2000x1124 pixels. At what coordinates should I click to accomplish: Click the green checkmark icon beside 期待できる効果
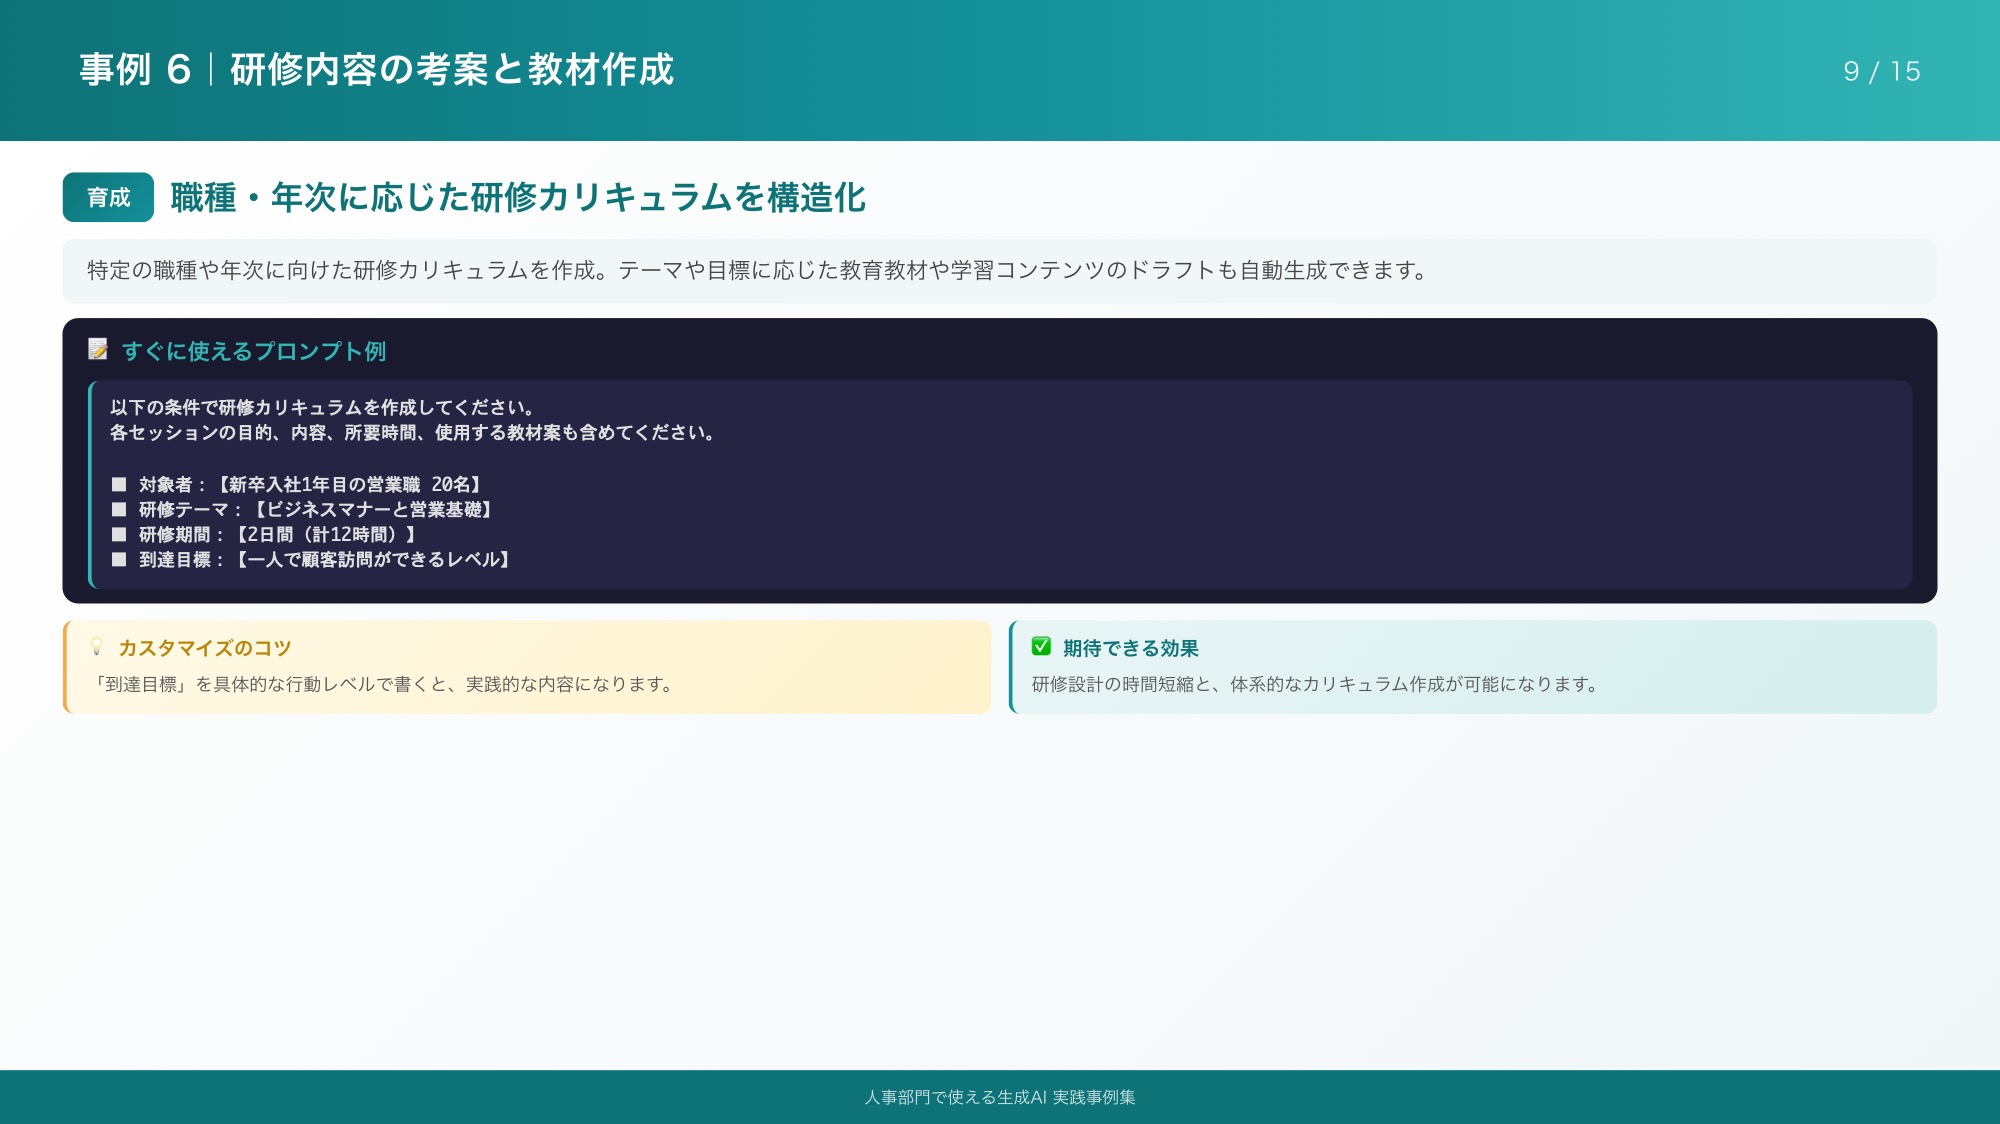[x=1041, y=647]
